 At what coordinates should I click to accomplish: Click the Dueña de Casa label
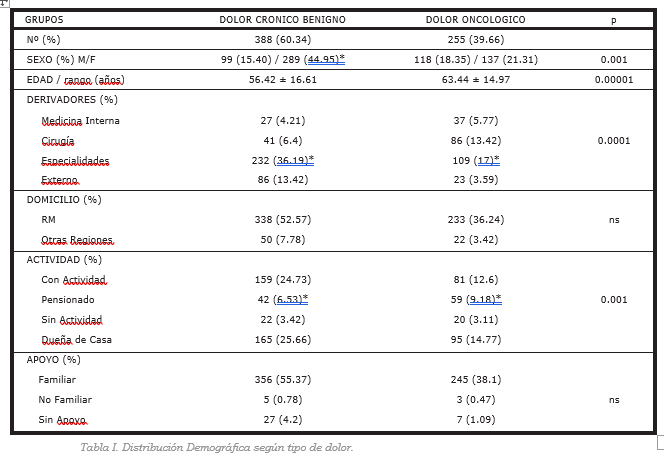77,340
